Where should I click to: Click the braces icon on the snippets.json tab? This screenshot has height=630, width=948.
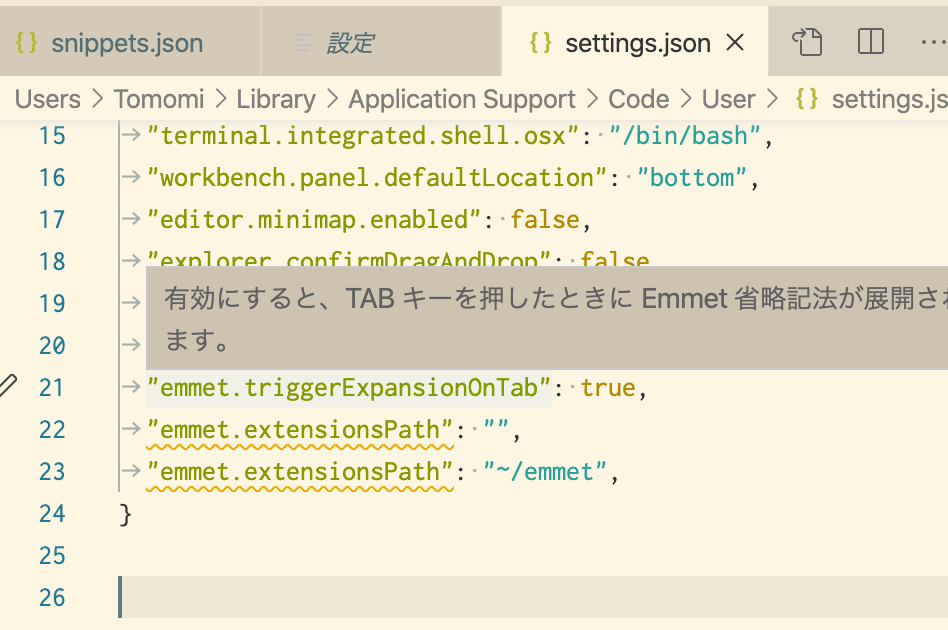(27, 43)
